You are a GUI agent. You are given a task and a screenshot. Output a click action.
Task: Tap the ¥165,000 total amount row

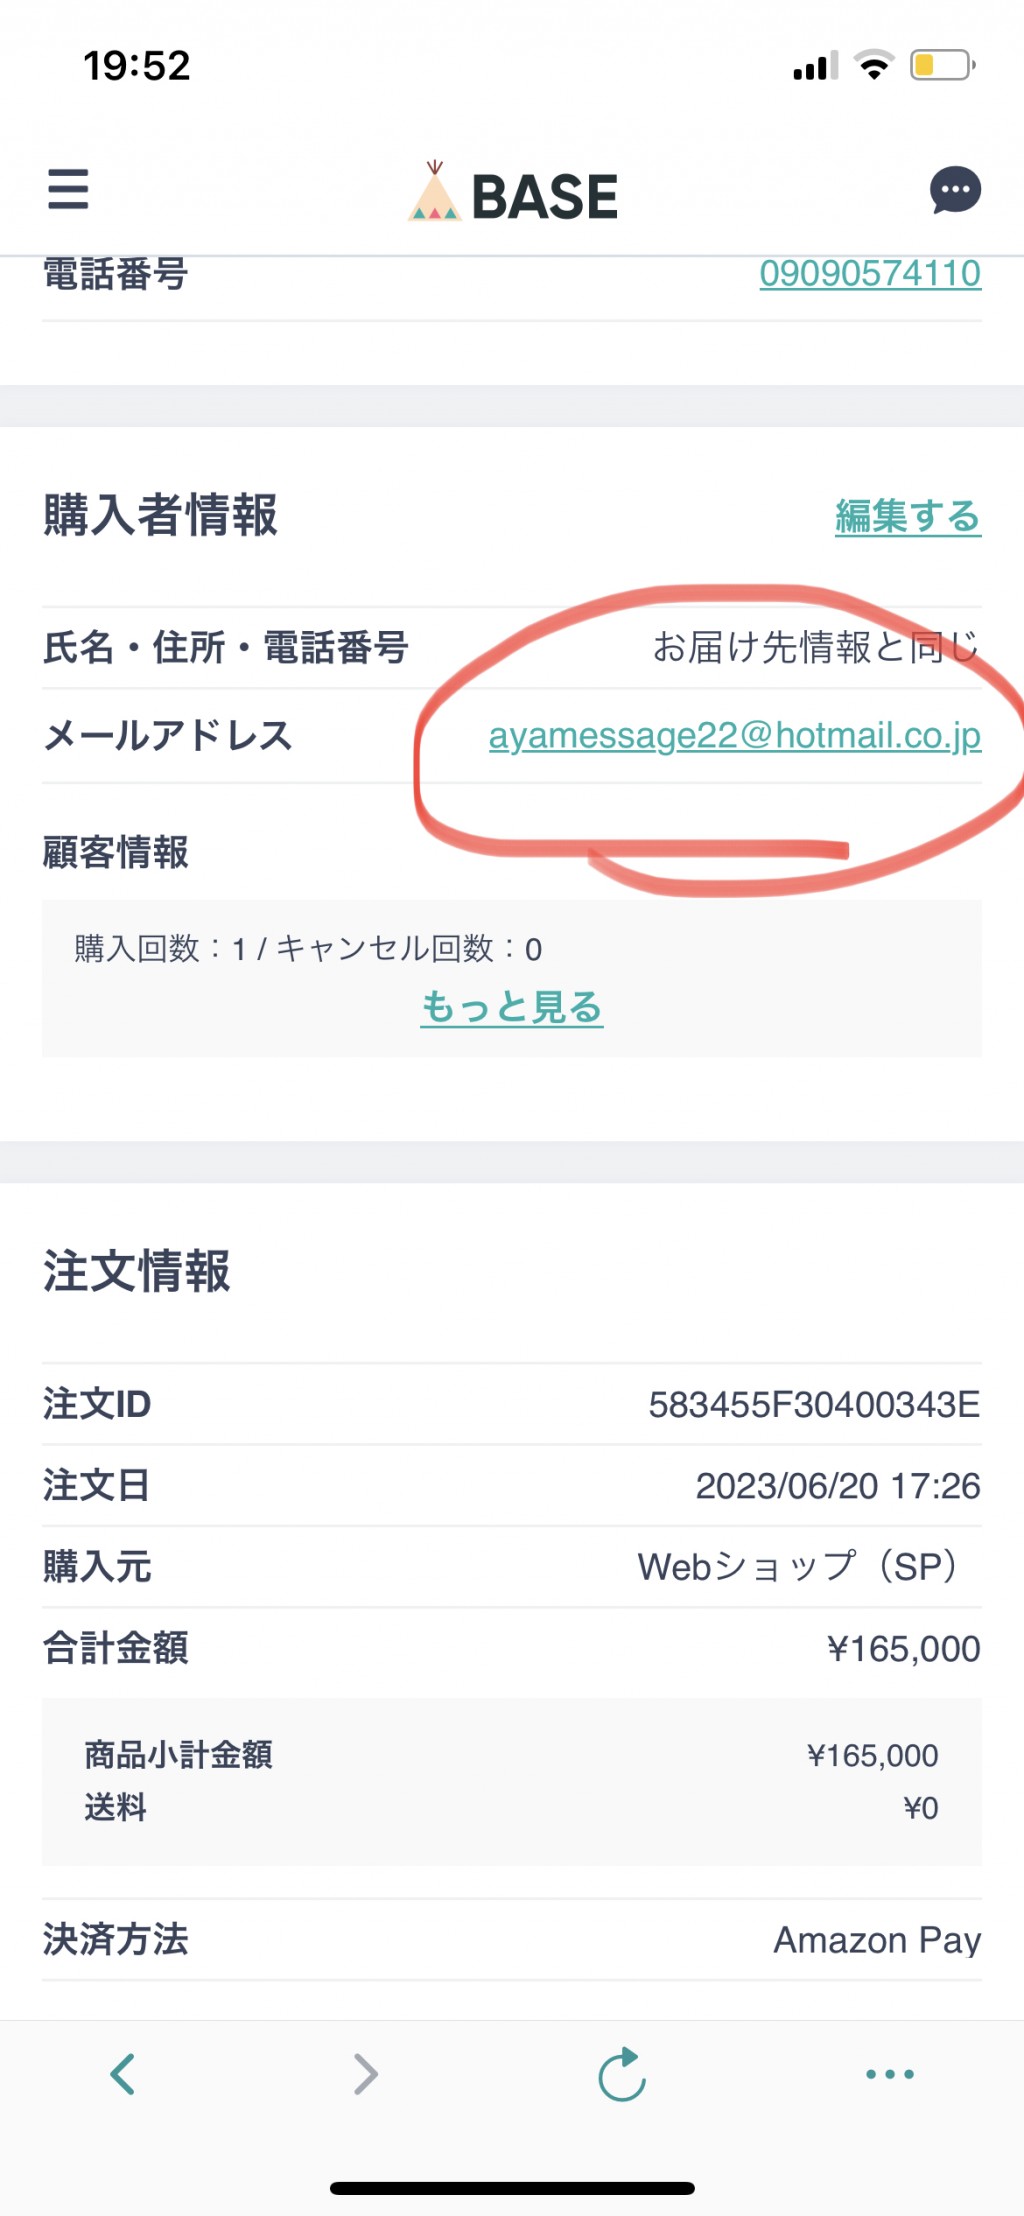pos(512,1648)
